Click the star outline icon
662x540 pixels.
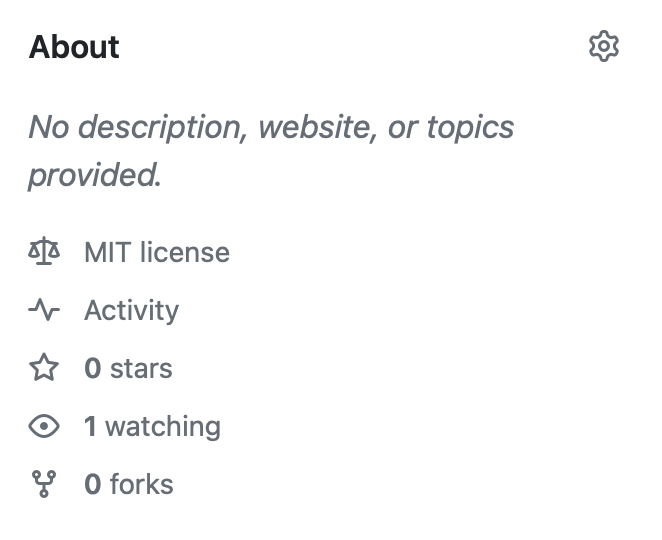click(44, 368)
